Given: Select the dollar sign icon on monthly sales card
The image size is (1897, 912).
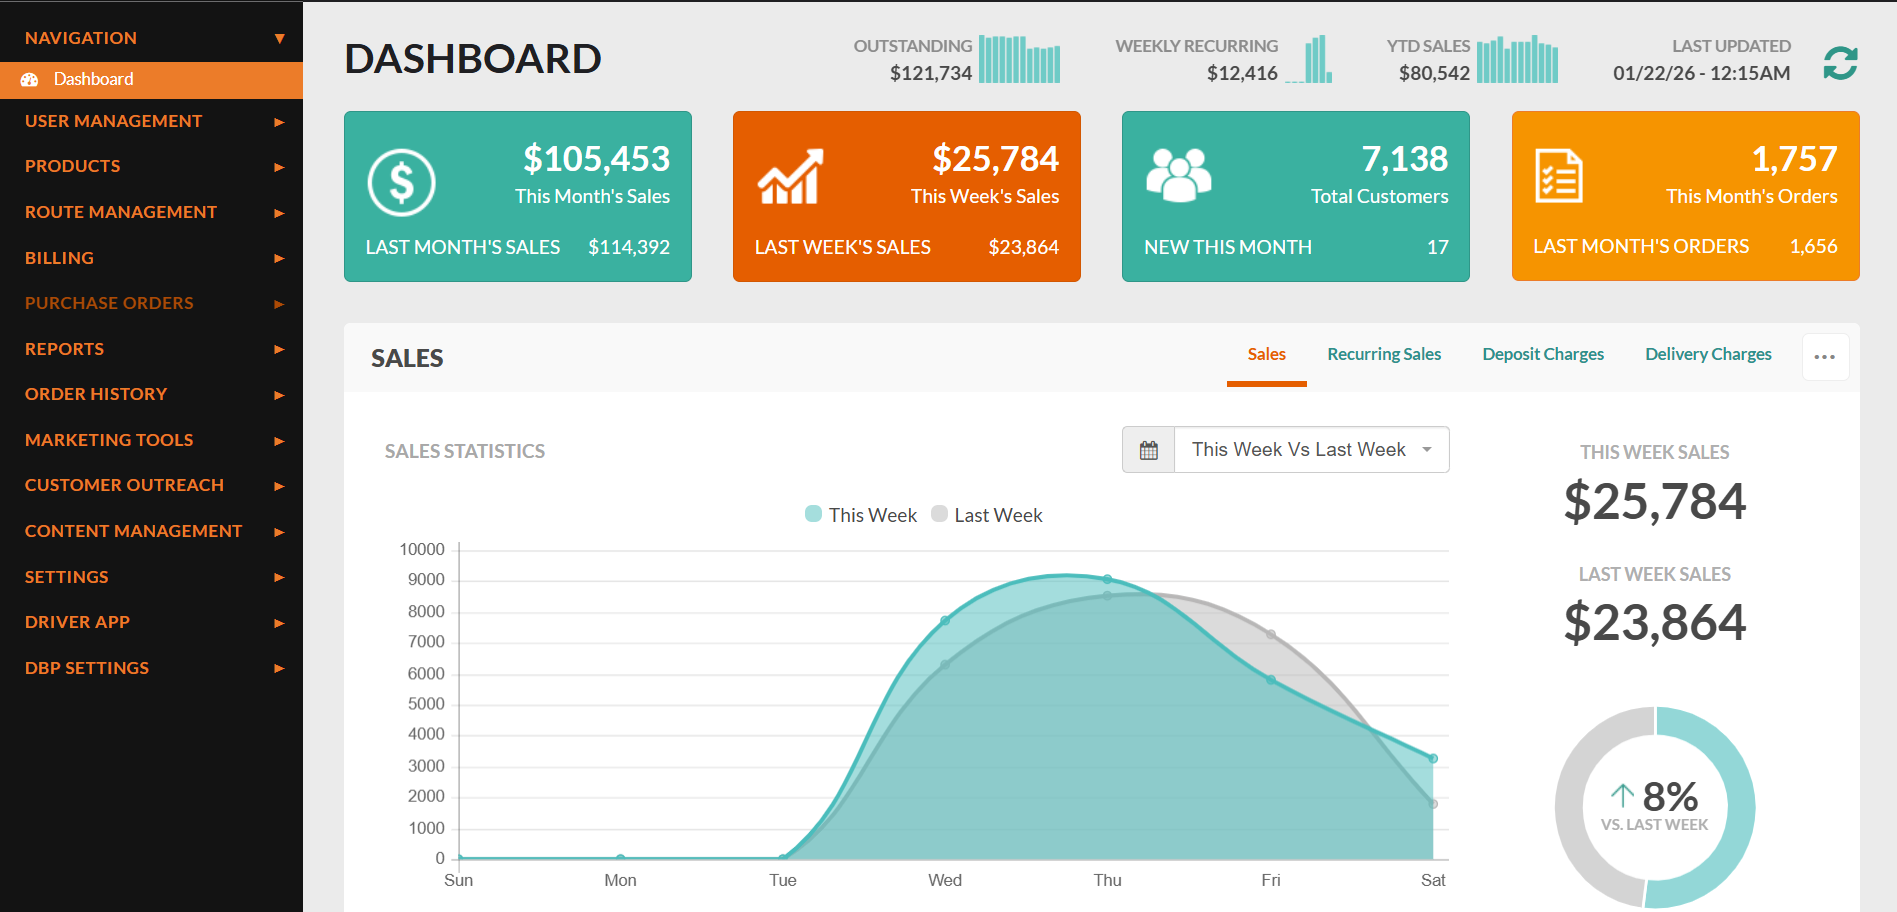Looking at the screenshot, I should tap(402, 181).
